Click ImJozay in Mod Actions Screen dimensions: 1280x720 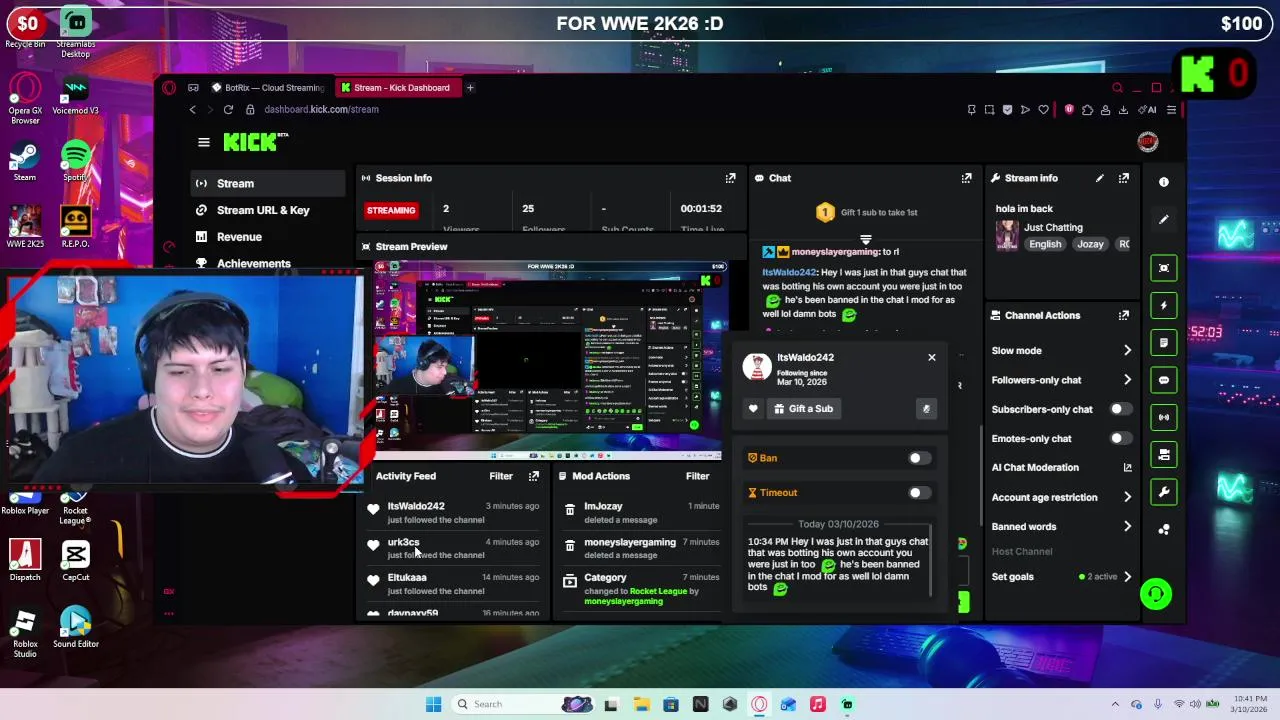pos(603,506)
